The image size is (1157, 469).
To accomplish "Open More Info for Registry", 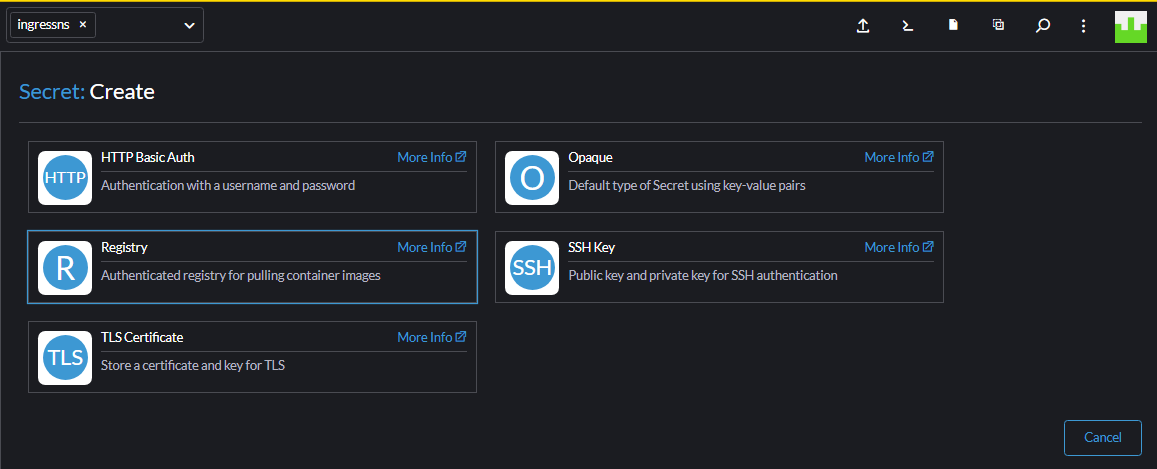I will (432, 247).
